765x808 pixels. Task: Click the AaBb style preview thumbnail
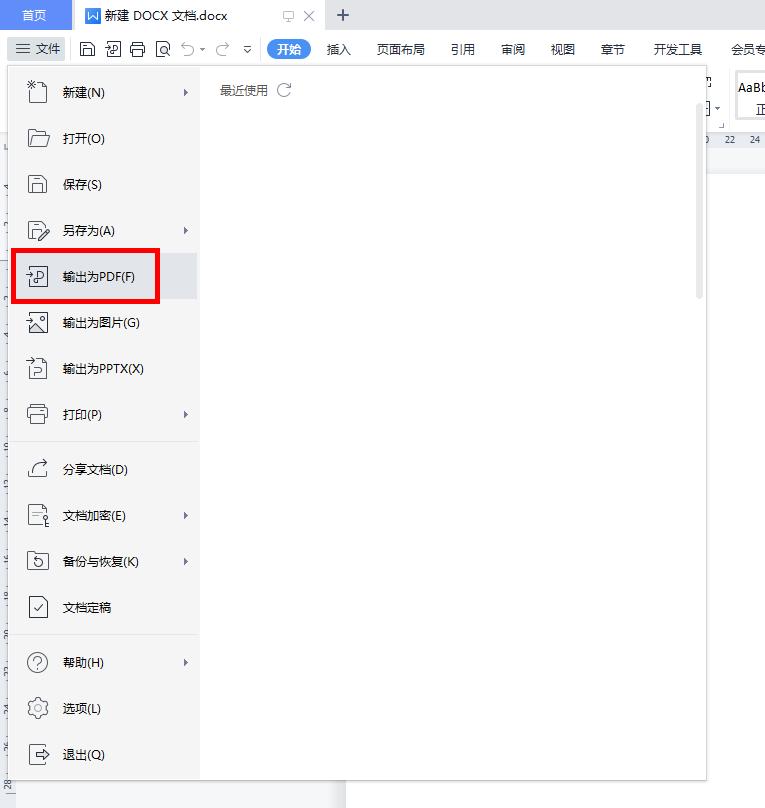(x=752, y=95)
